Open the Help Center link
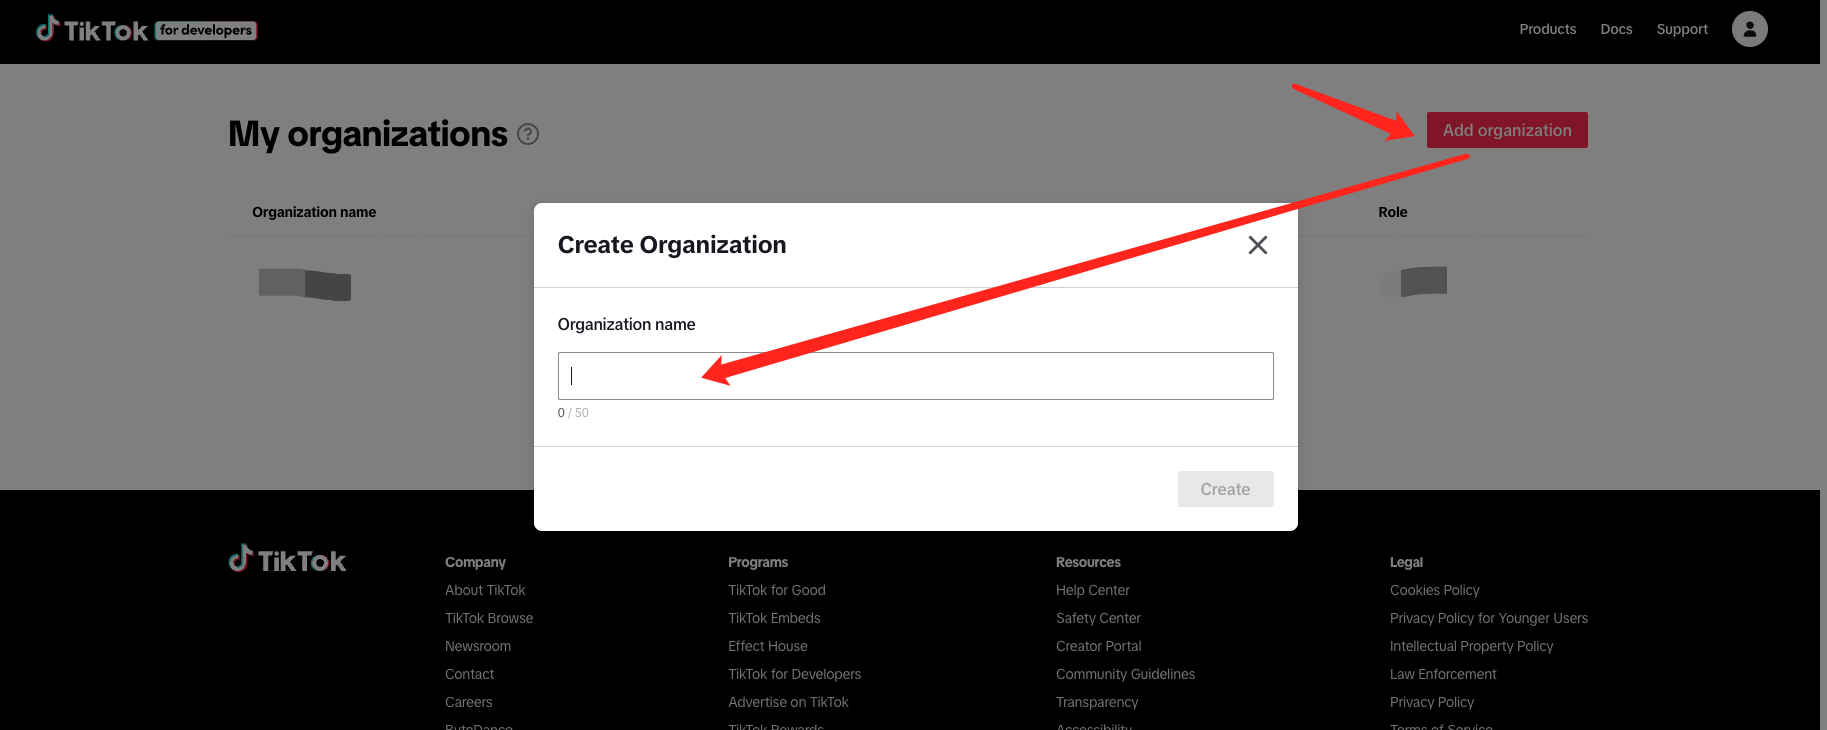The image size is (1827, 730). [1092, 590]
